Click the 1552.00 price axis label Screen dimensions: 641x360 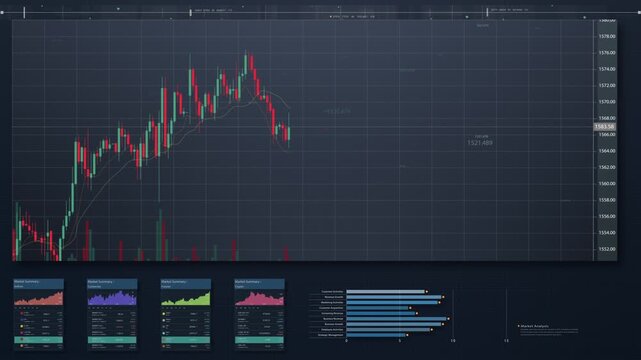click(607, 249)
